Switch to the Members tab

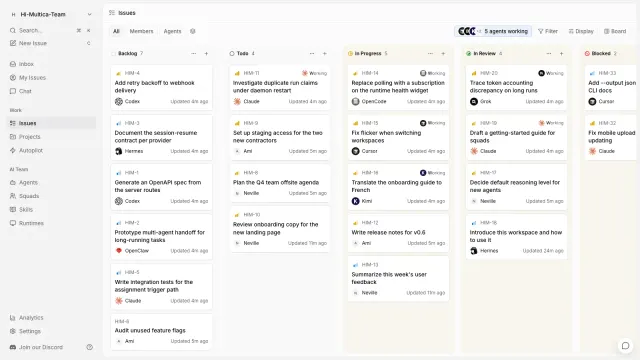(141, 31)
